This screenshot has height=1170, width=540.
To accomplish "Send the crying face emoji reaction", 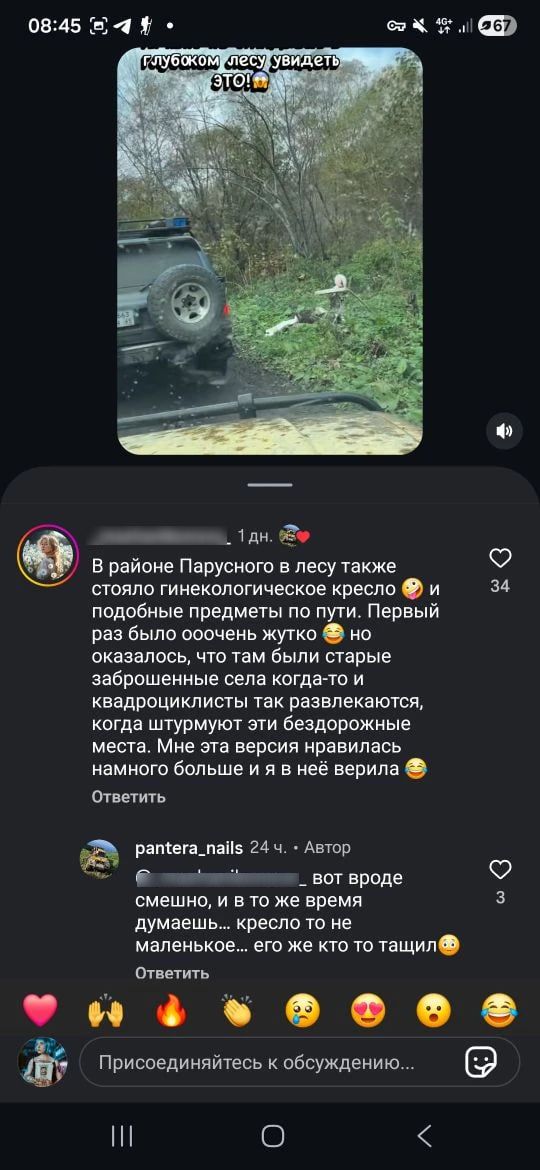I will 303,1010.
